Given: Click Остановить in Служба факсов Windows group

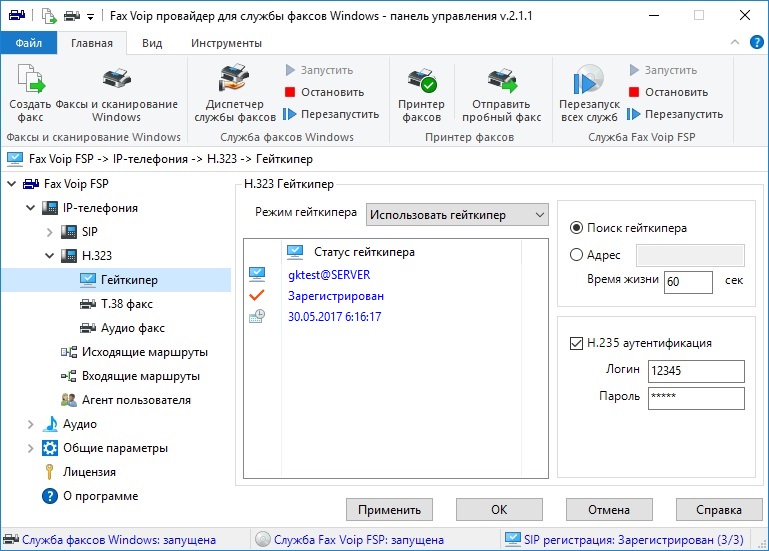Looking at the screenshot, I should tap(324, 92).
